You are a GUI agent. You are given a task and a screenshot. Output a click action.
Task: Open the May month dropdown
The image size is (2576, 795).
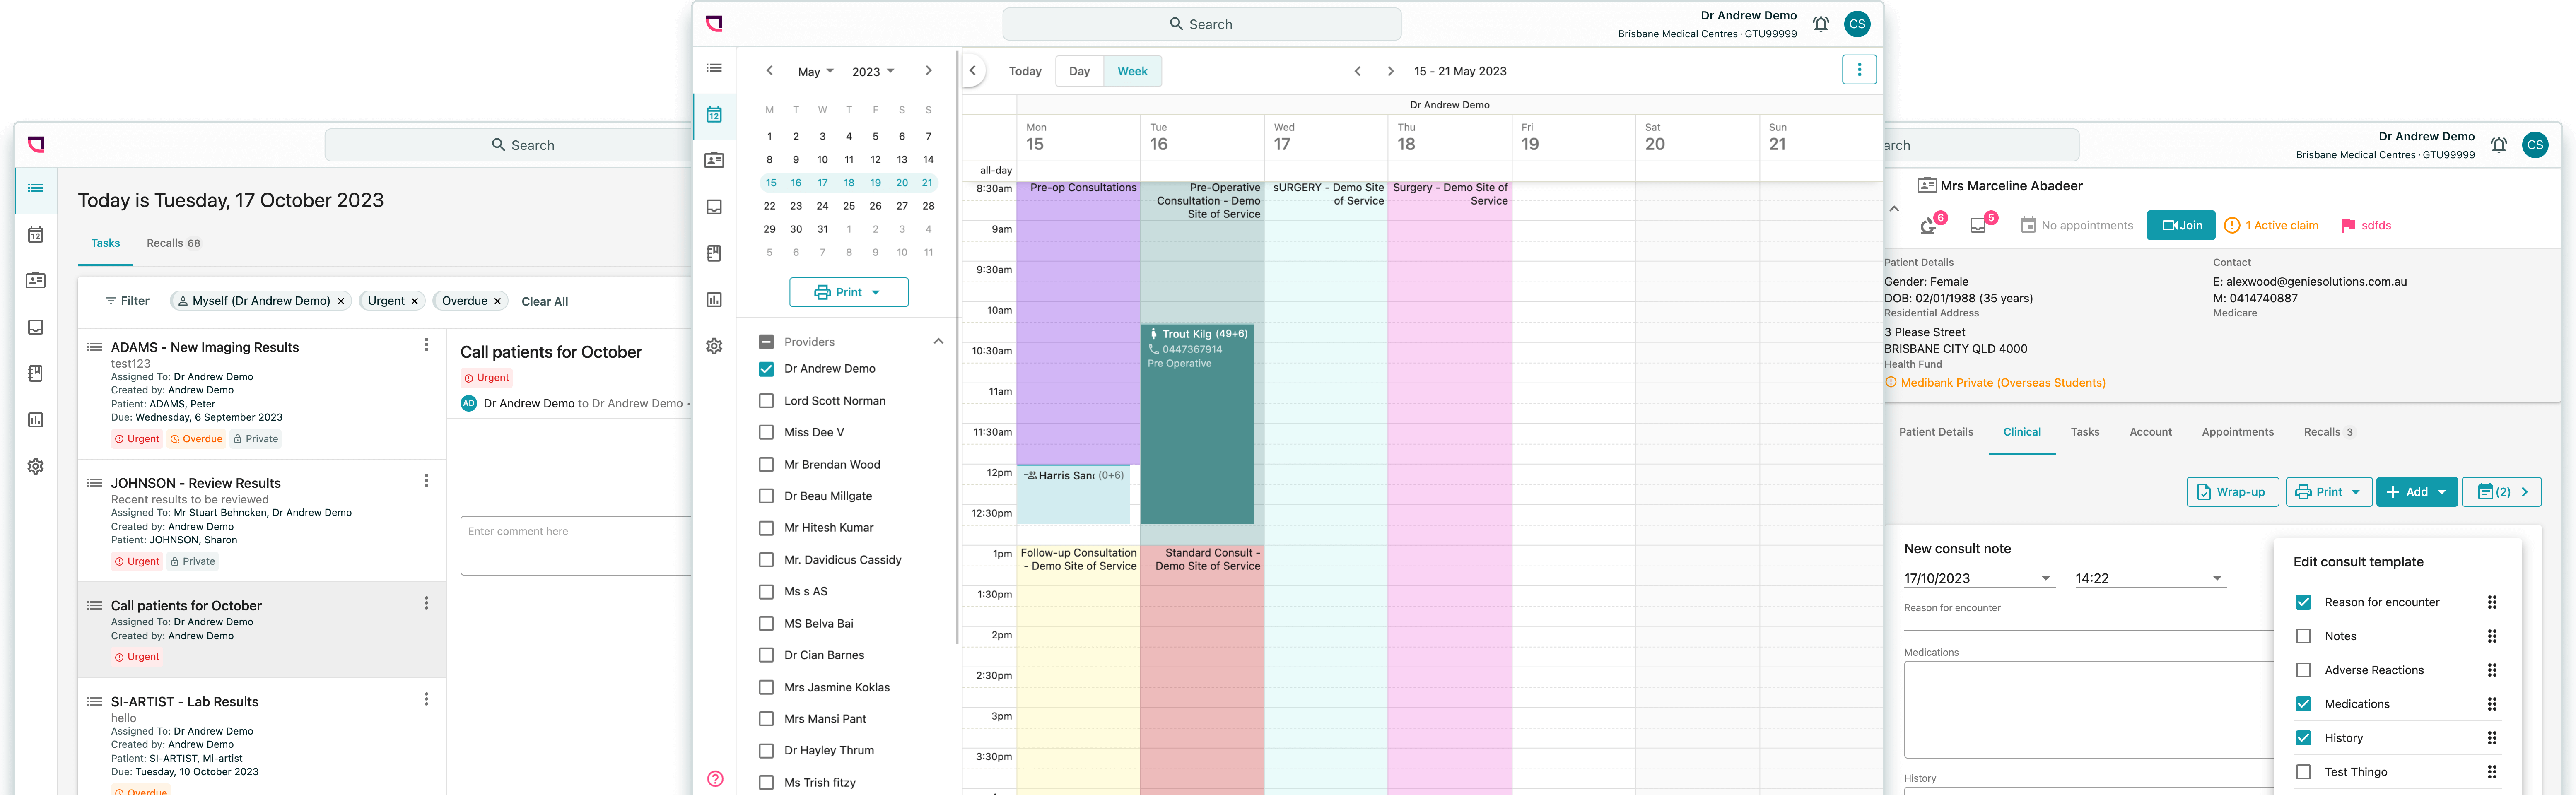pos(815,72)
